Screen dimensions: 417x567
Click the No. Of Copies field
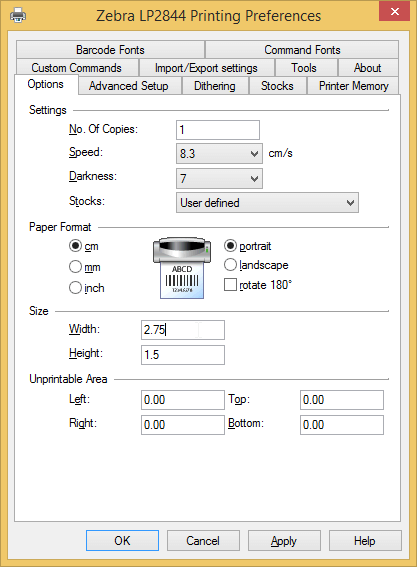(218, 130)
